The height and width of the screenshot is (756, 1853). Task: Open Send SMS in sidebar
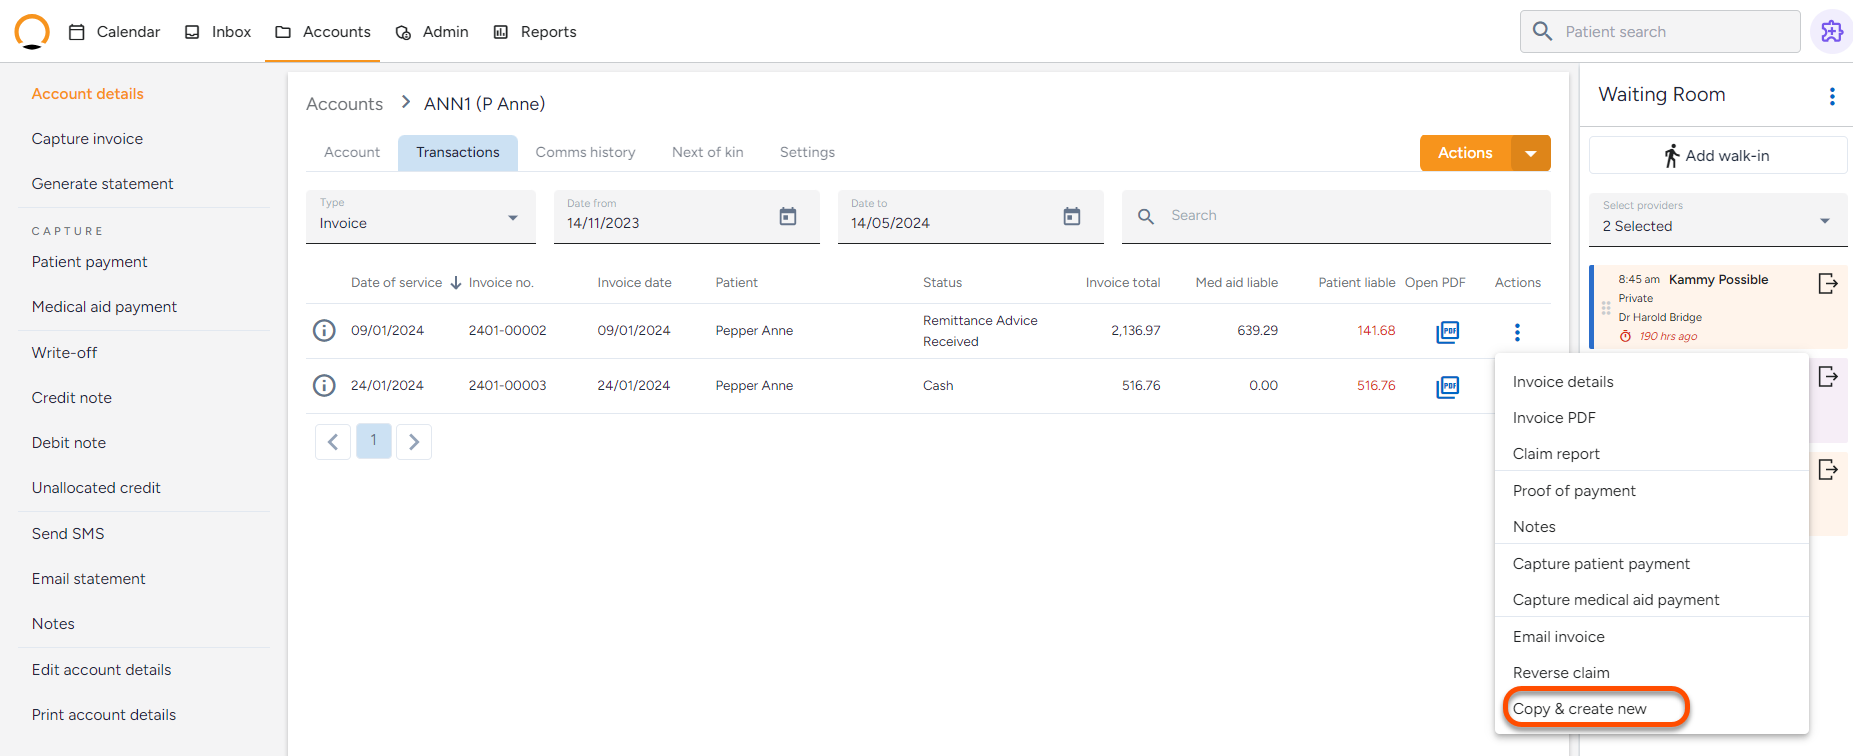[x=68, y=534]
